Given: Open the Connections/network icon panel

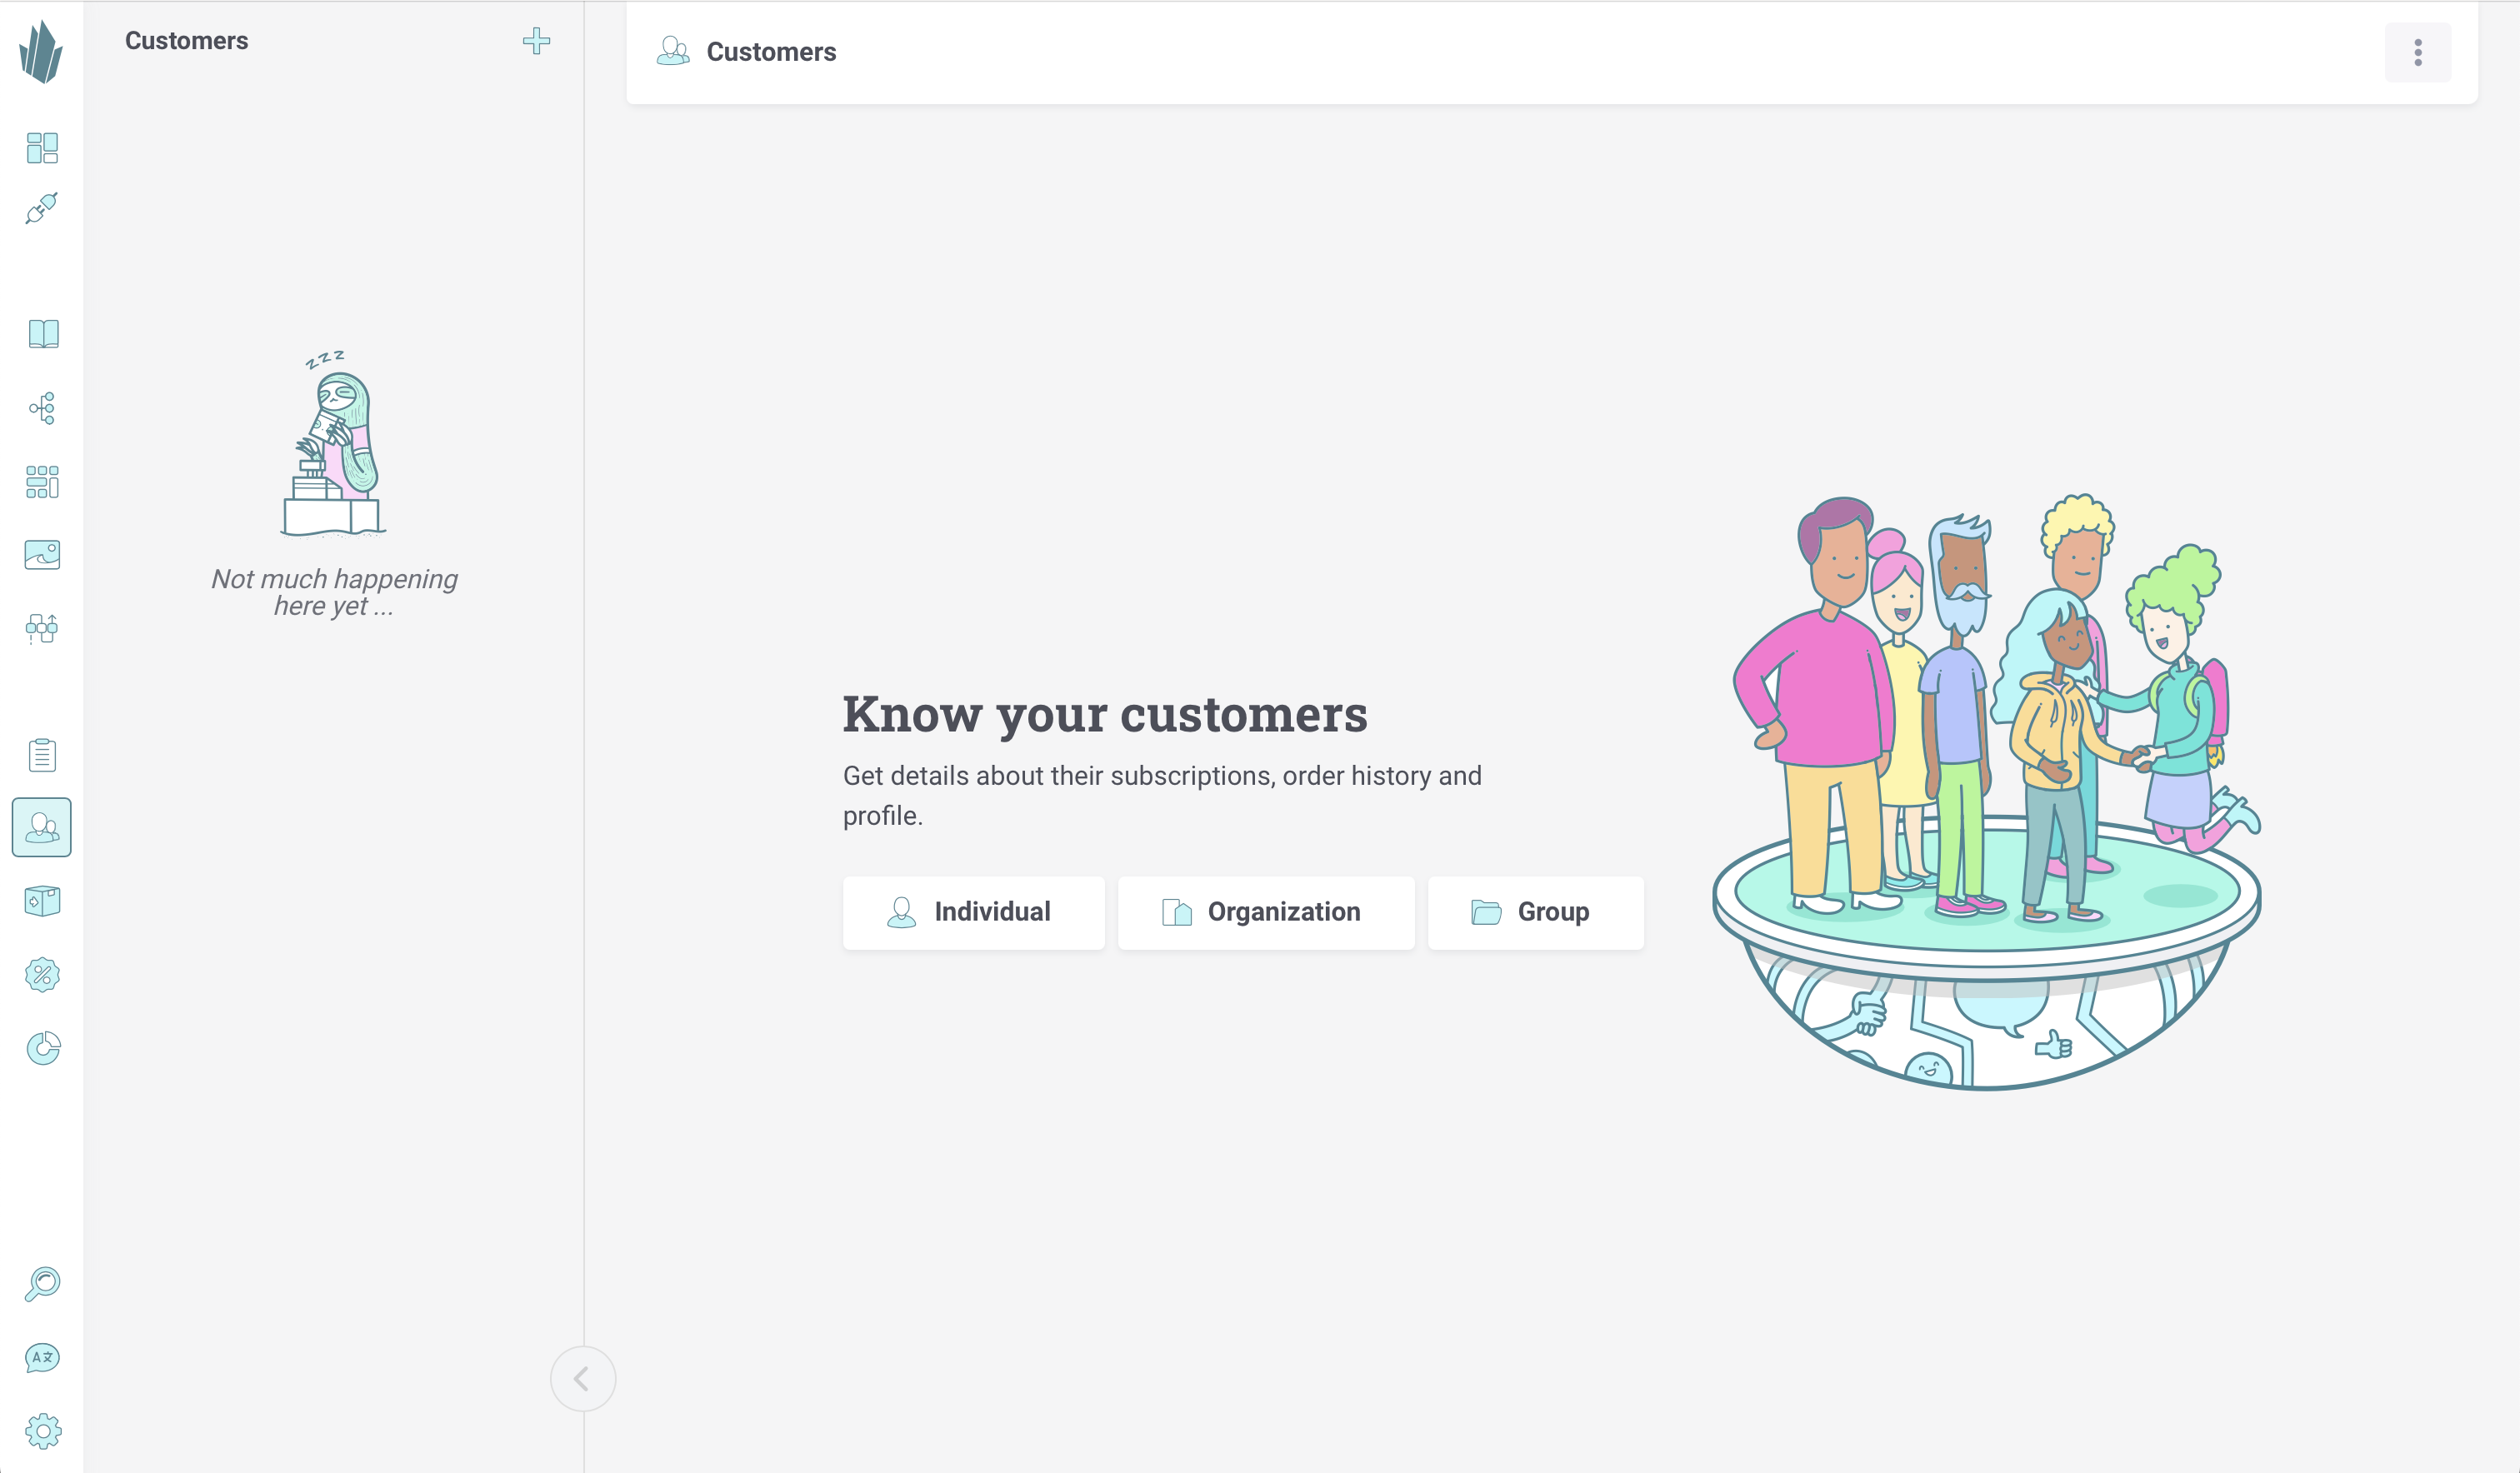Looking at the screenshot, I should coord(42,408).
